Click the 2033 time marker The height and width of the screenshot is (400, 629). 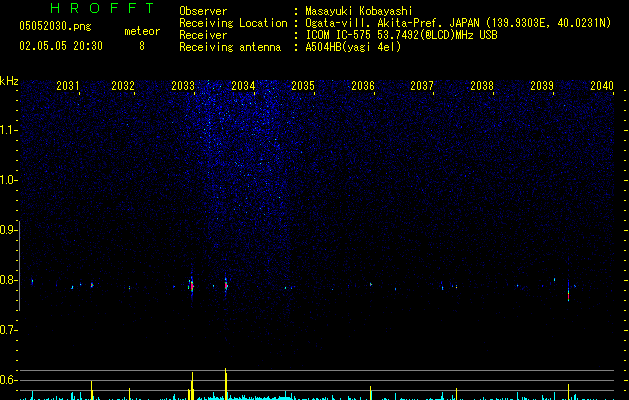(183, 86)
